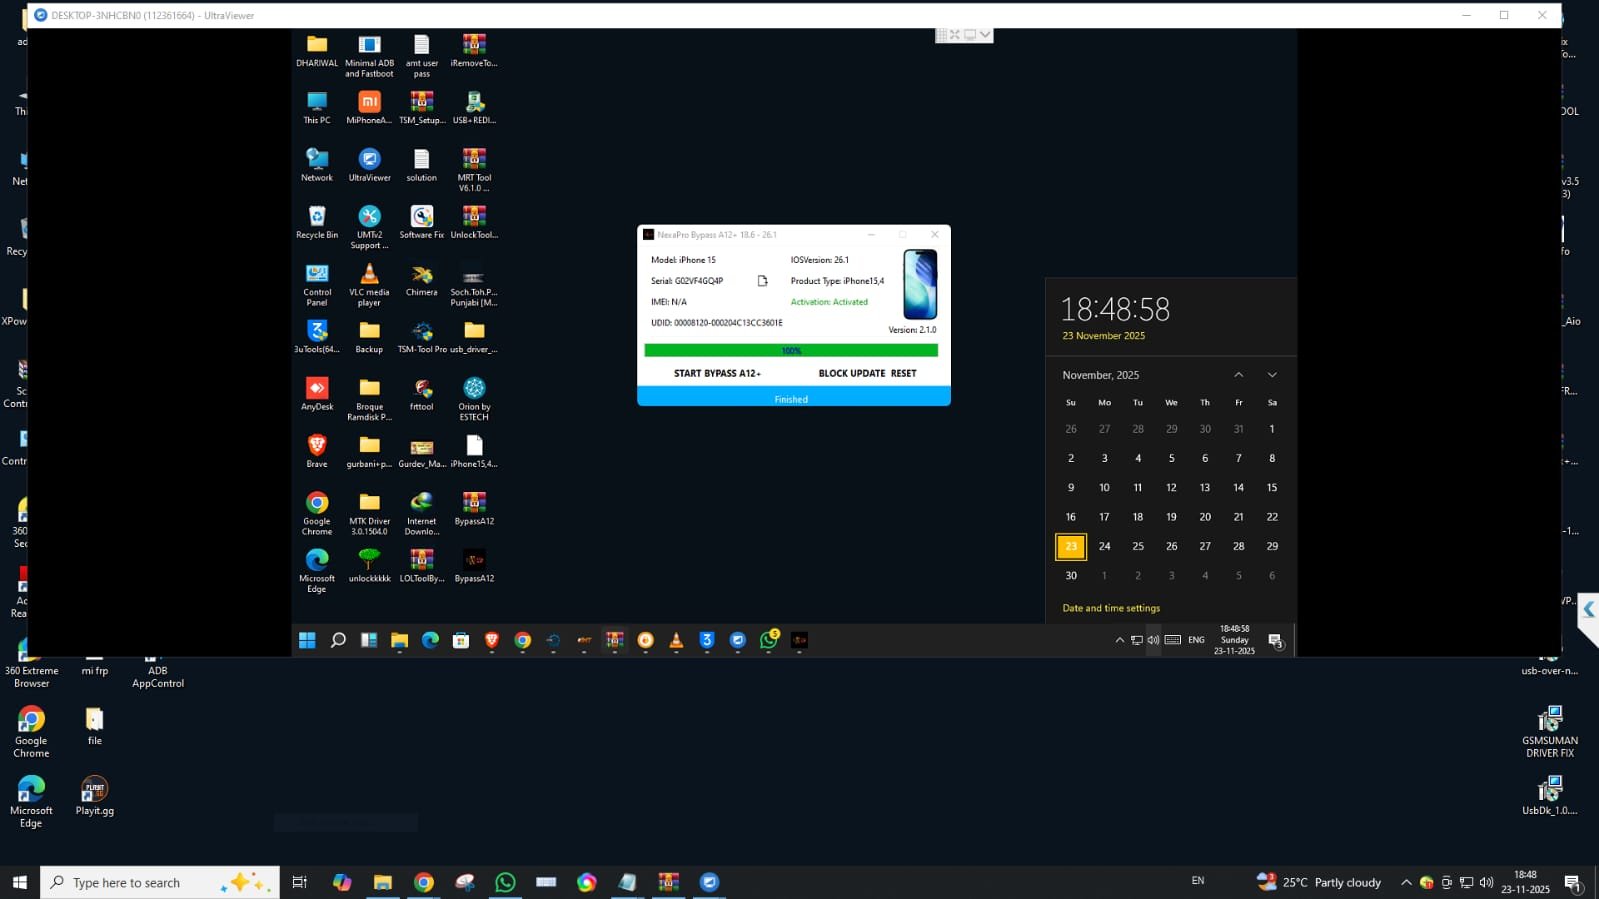Open the Orion by ESTECH shortcut
This screenshot has width=1599, height=899.
[474, 389]
